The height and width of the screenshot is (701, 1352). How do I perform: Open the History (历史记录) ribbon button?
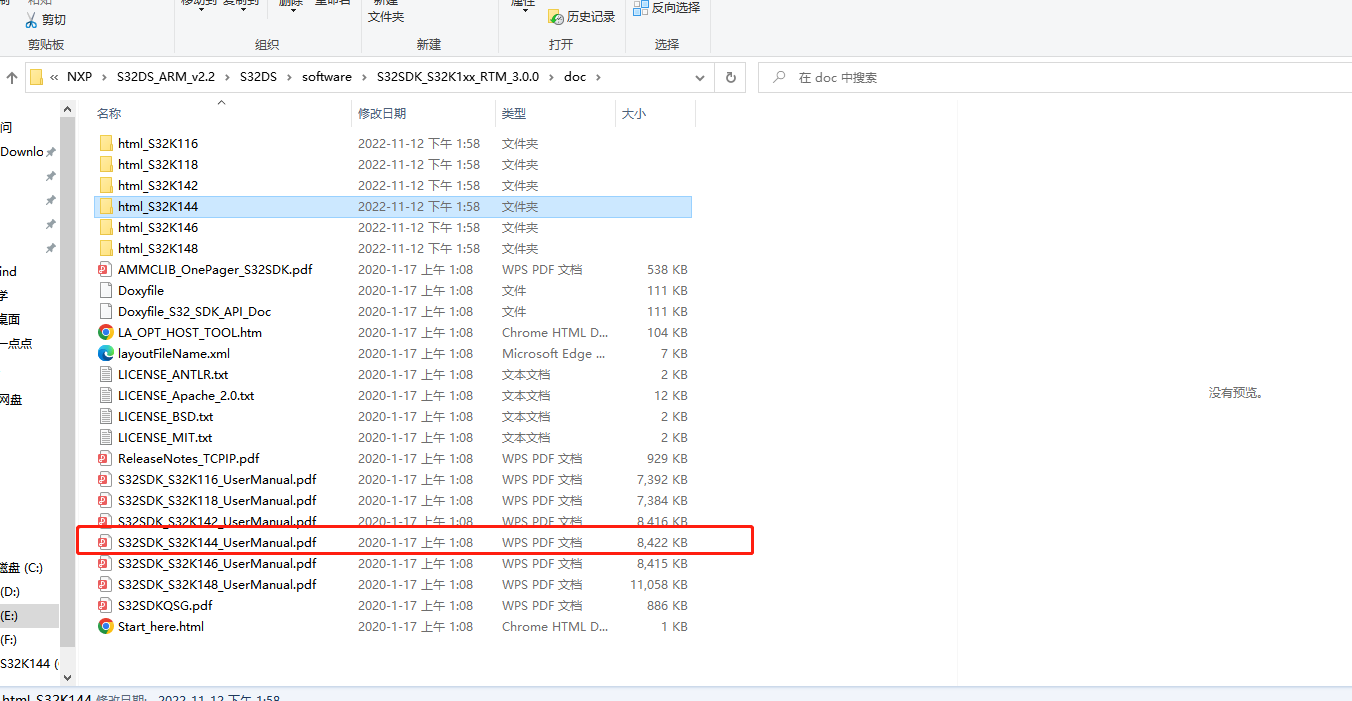(583, 17)
